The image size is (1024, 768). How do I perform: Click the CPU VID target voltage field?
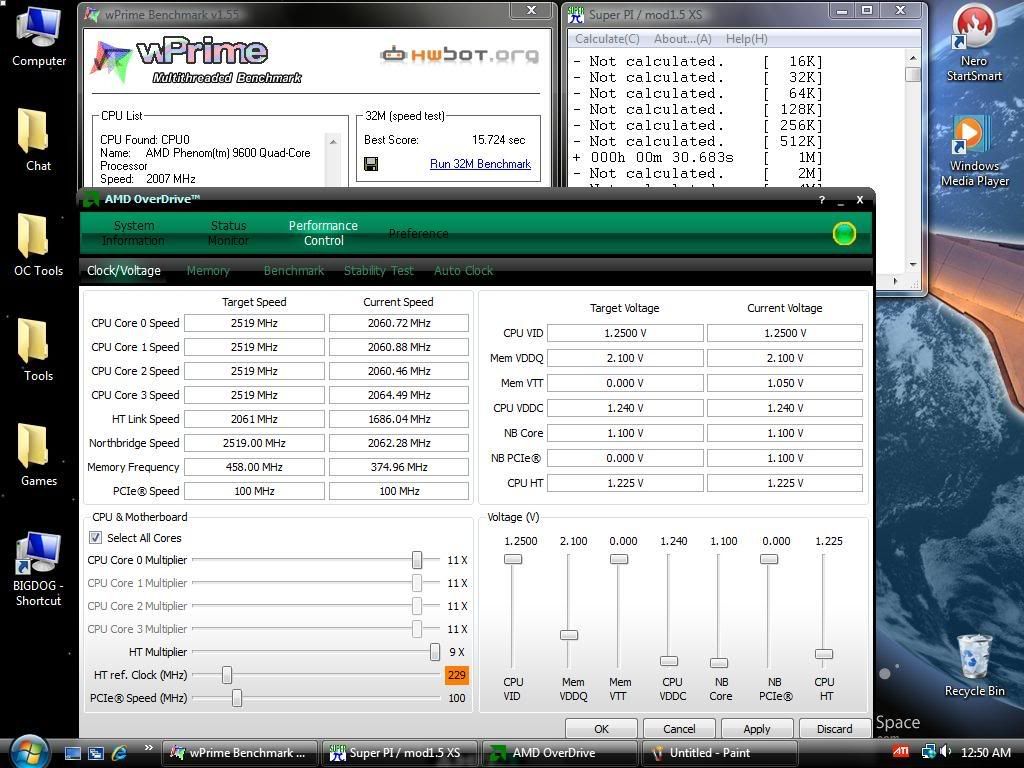[x=625, y=333]
